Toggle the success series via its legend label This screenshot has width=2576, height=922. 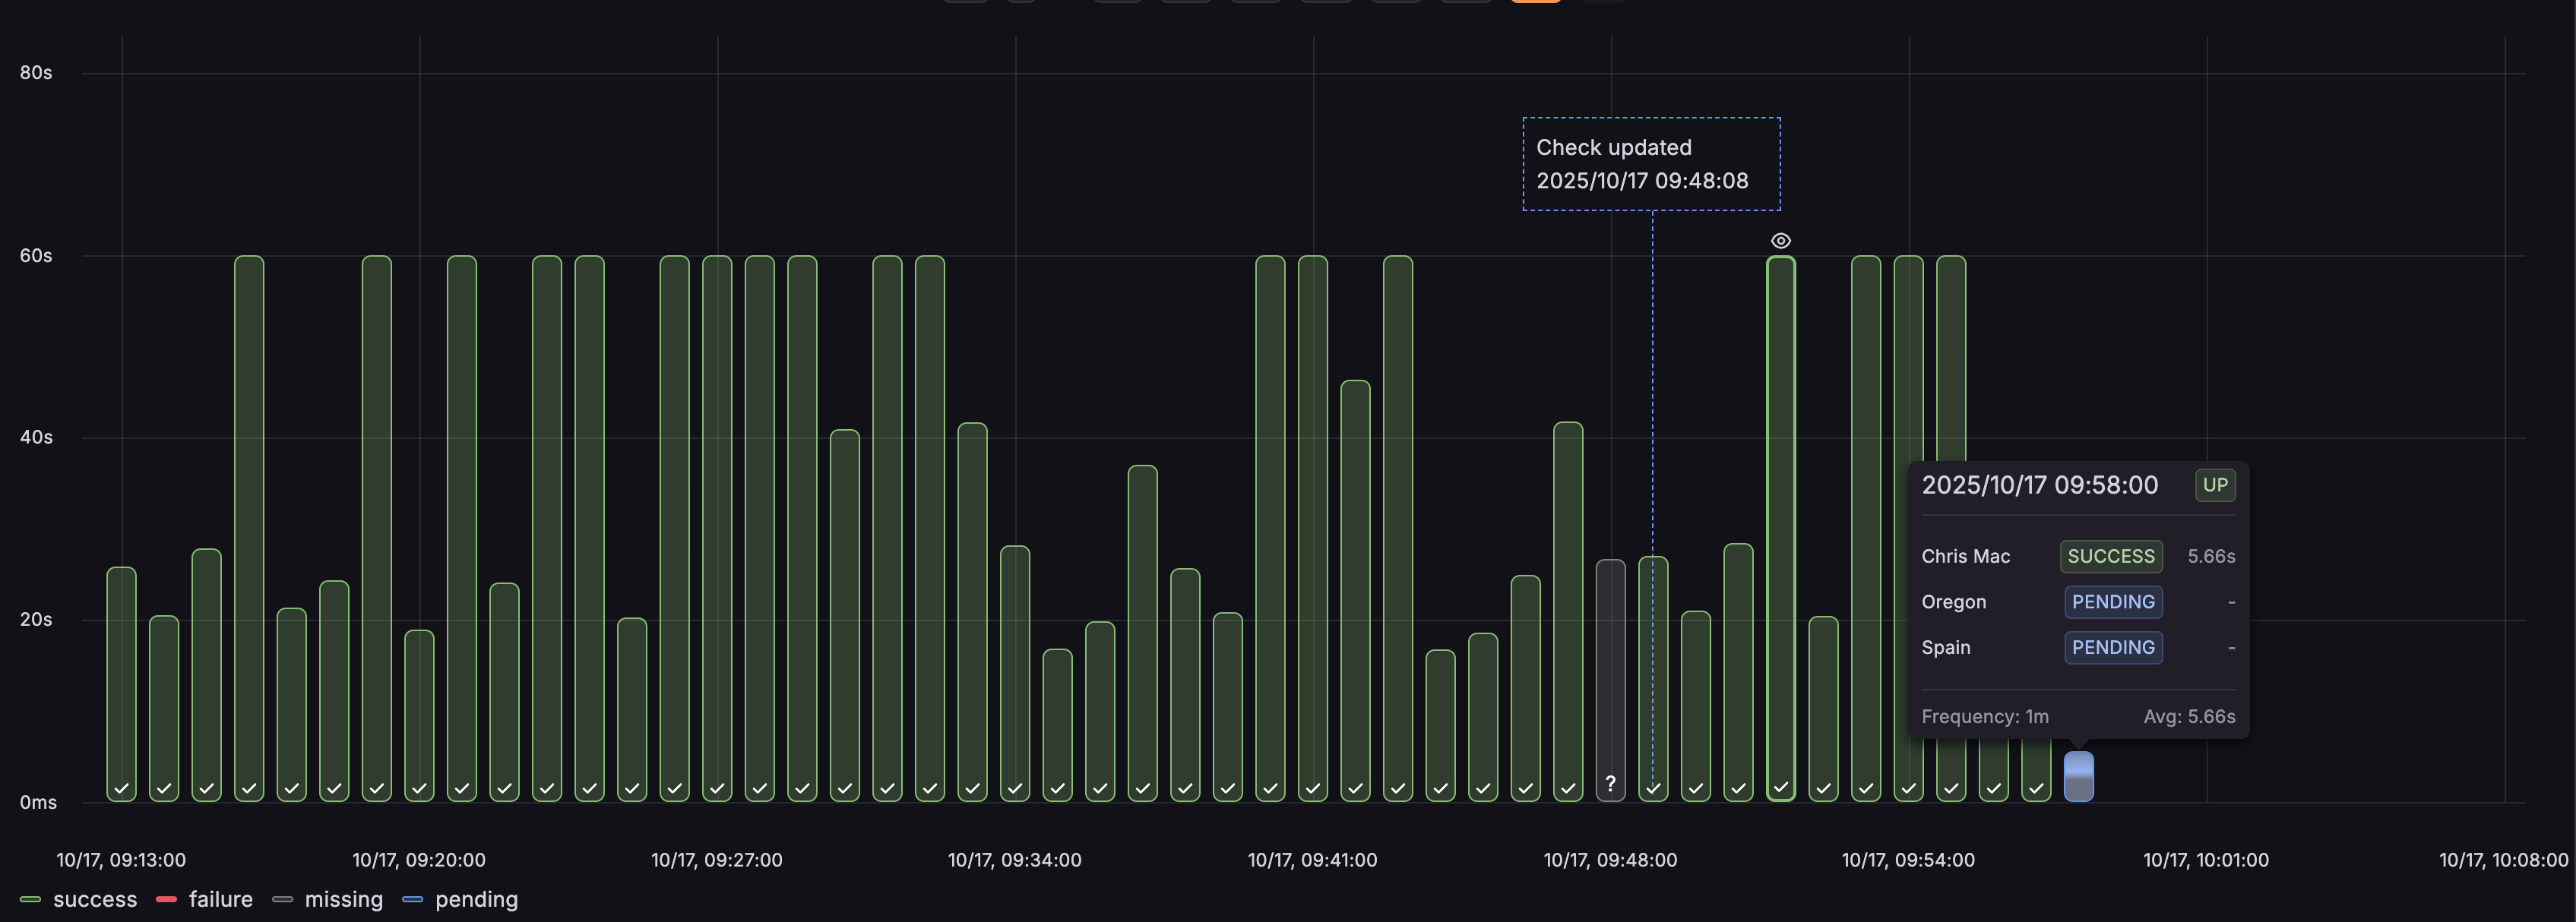(x=95, y=899)
